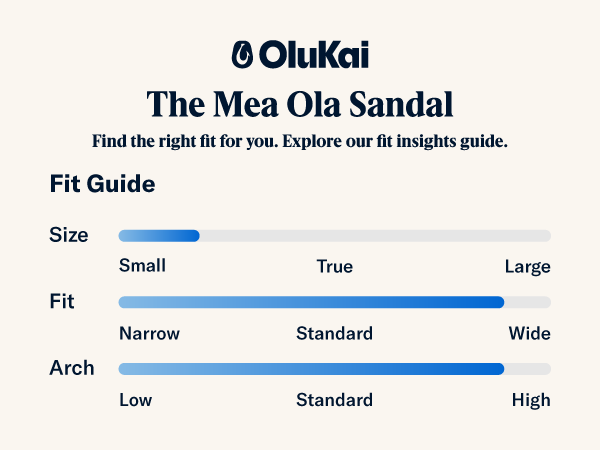Image resolution: width=600 pixels, height=450 pixels.
Task: Click the Size row label
Action: pos(69,236)
